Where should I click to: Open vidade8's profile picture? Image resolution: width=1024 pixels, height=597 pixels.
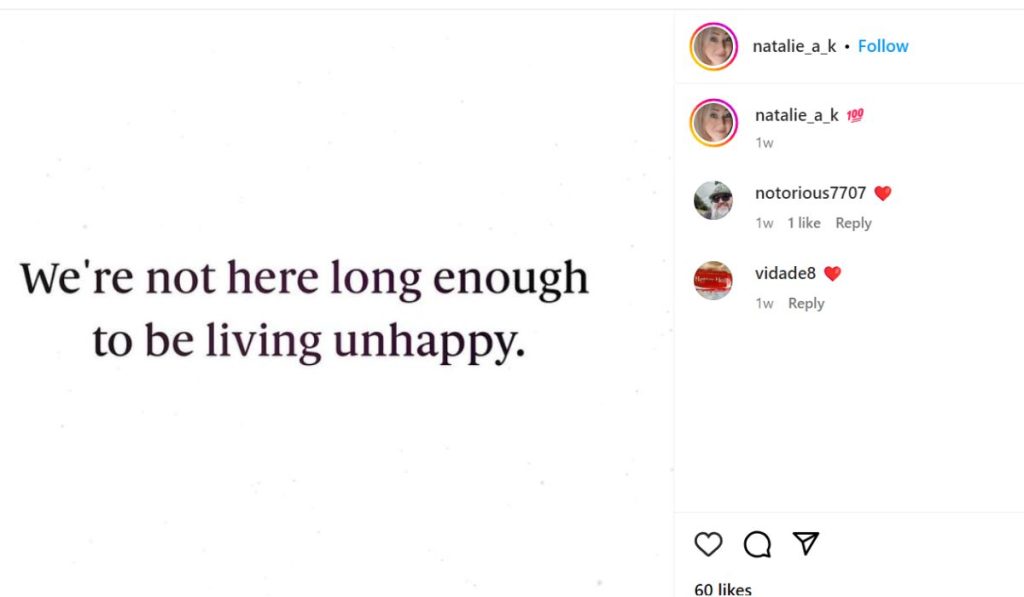point(714,280)
